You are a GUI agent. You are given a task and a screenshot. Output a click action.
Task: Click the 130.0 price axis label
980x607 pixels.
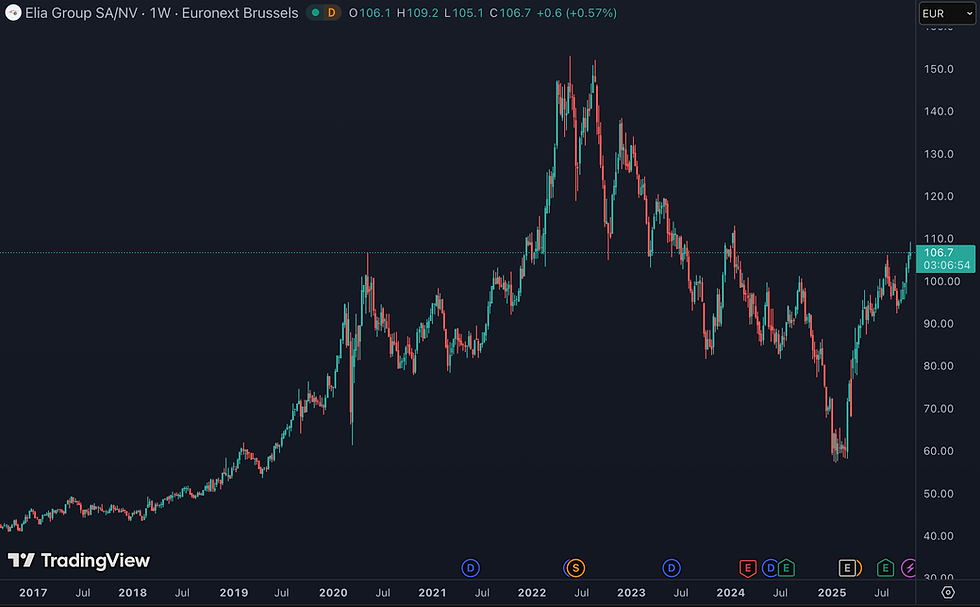click(x=939, y=154)
